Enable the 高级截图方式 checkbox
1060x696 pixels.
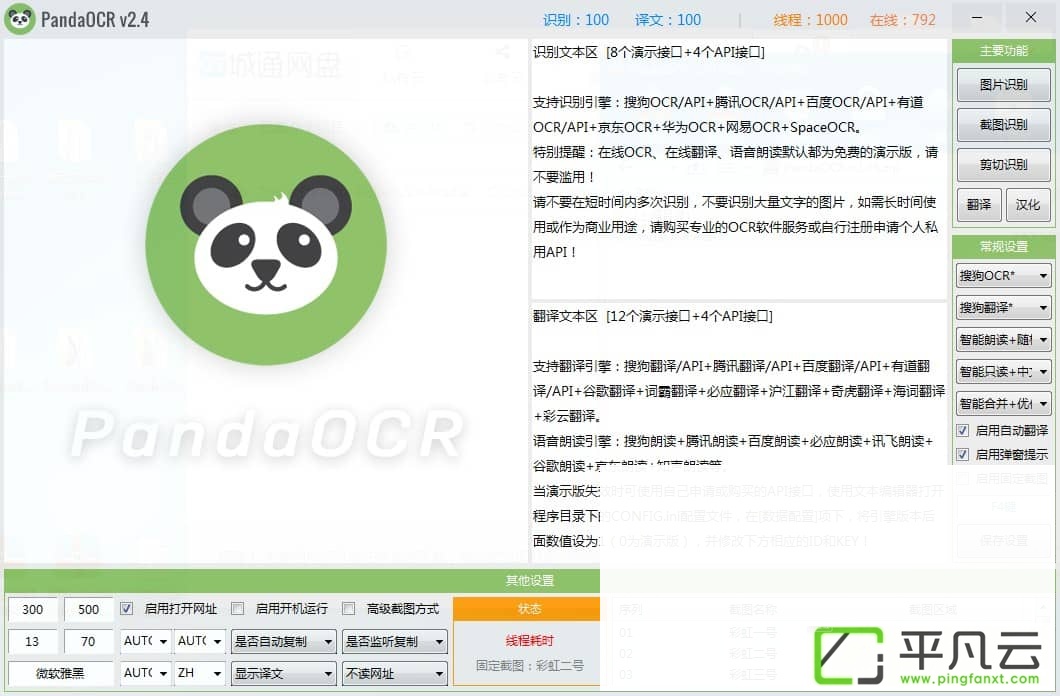[348, 609]
